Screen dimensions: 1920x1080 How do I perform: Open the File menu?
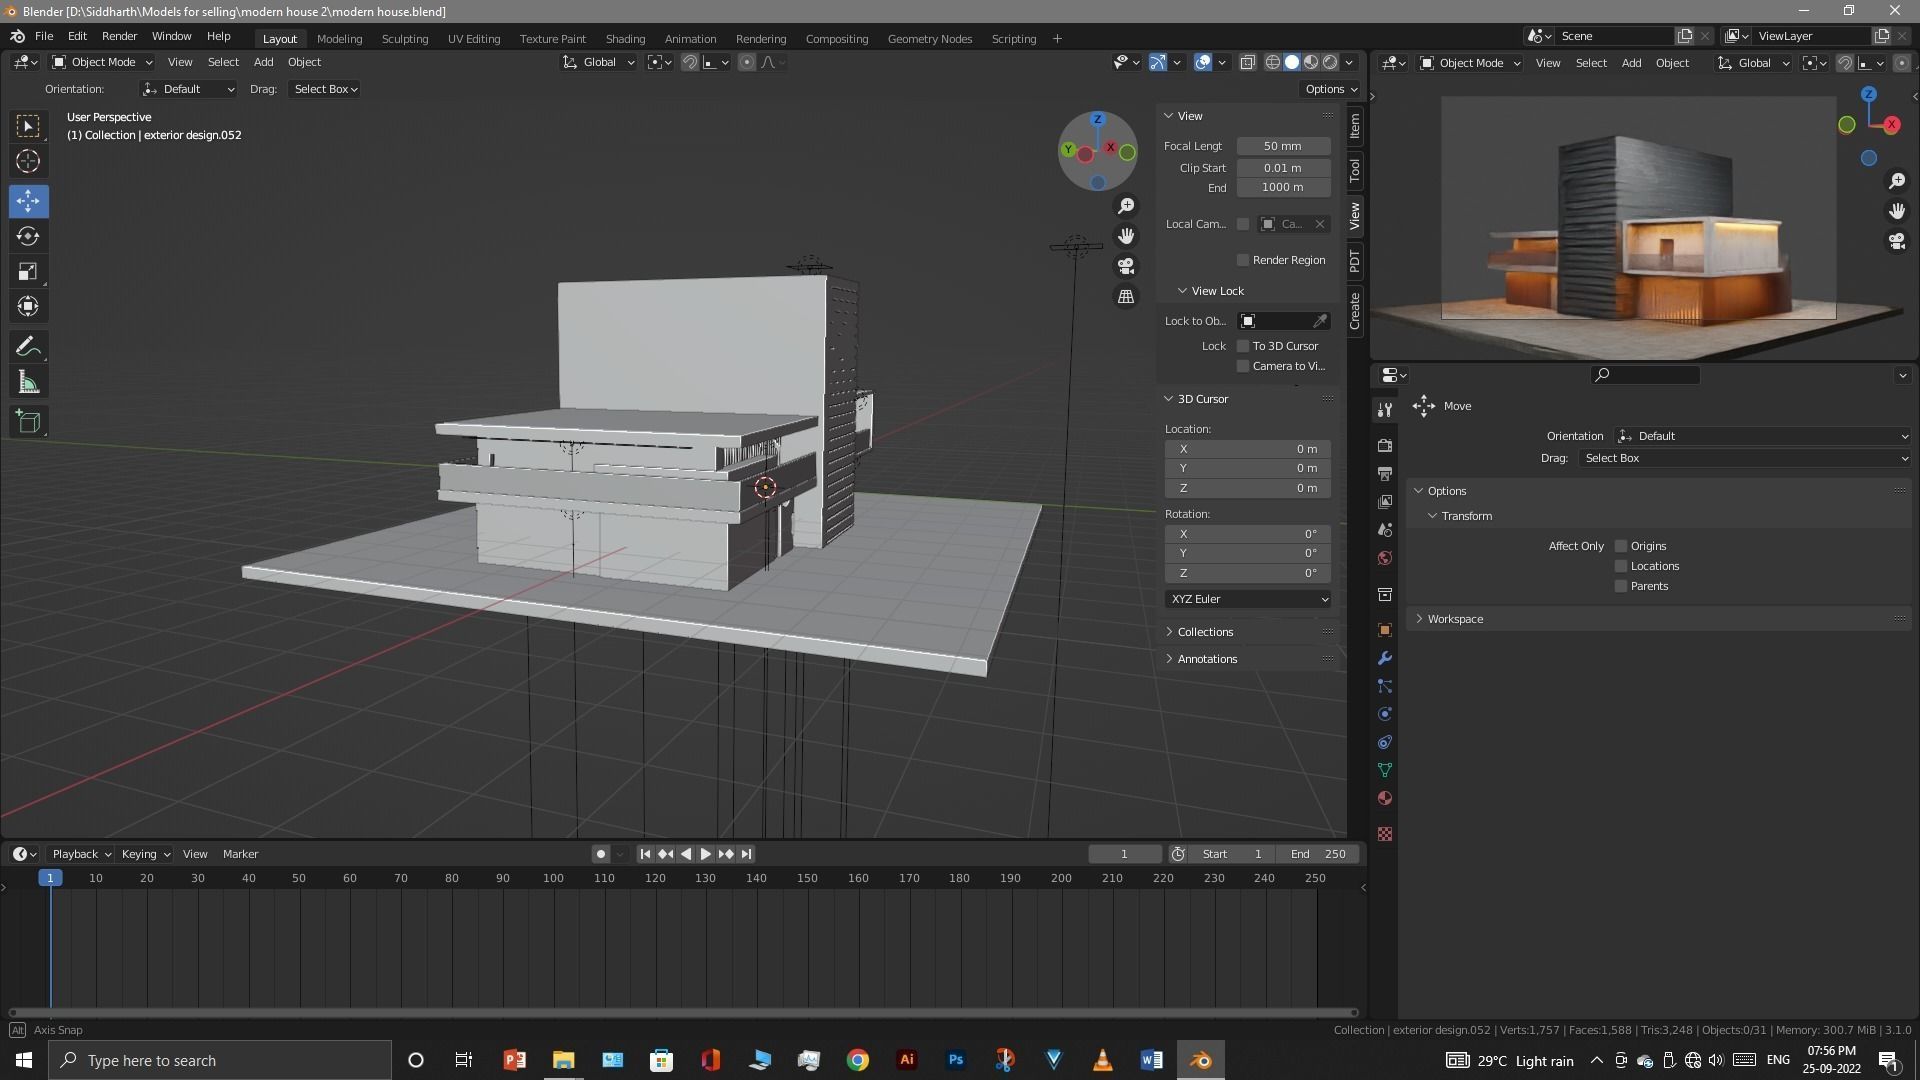pos(44,36)
